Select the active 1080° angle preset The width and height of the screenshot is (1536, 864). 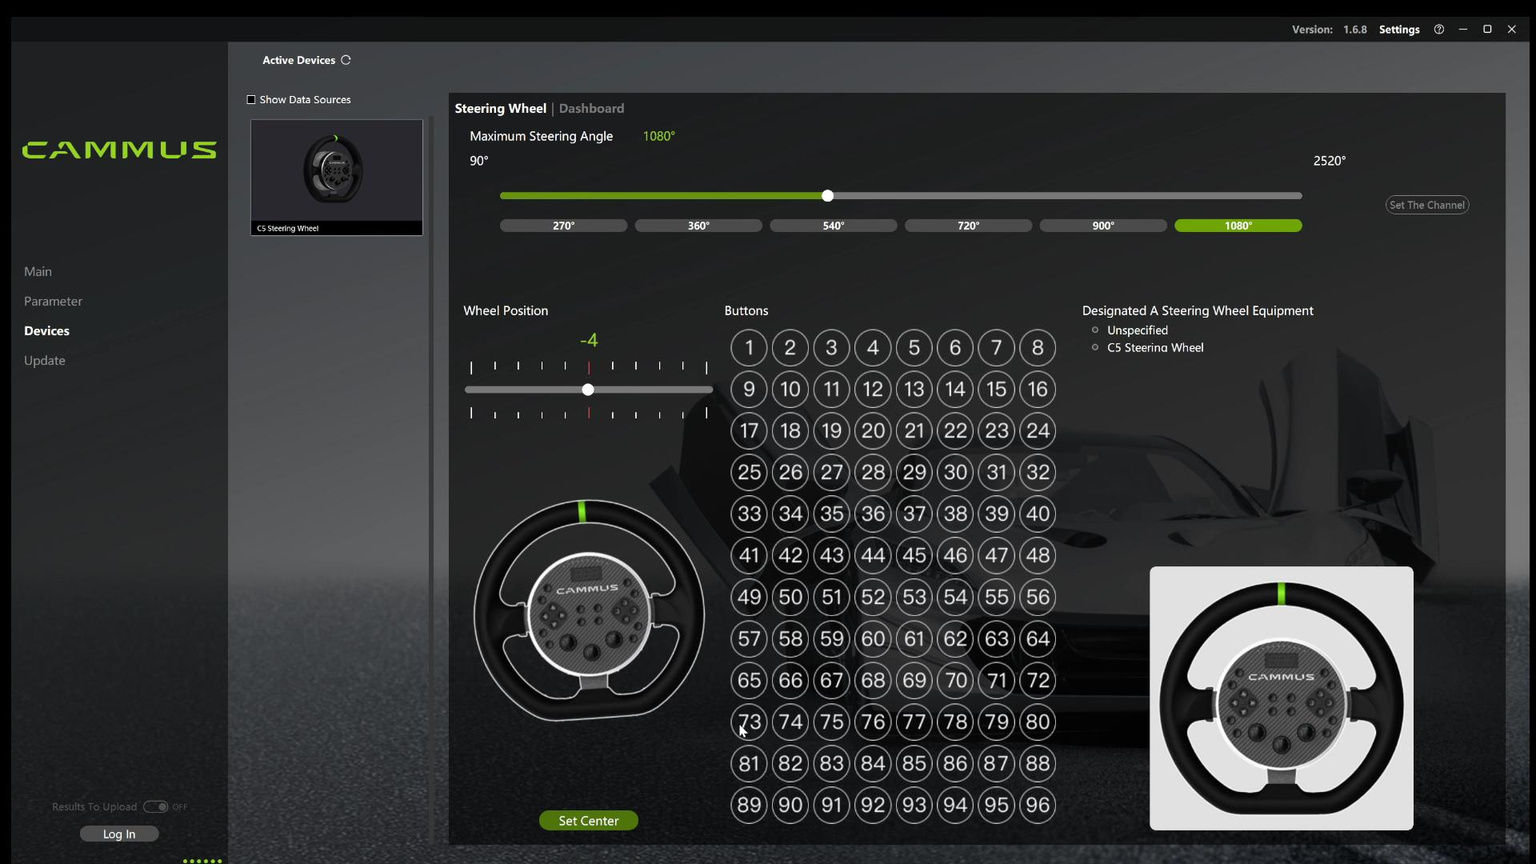point(1238,226)
